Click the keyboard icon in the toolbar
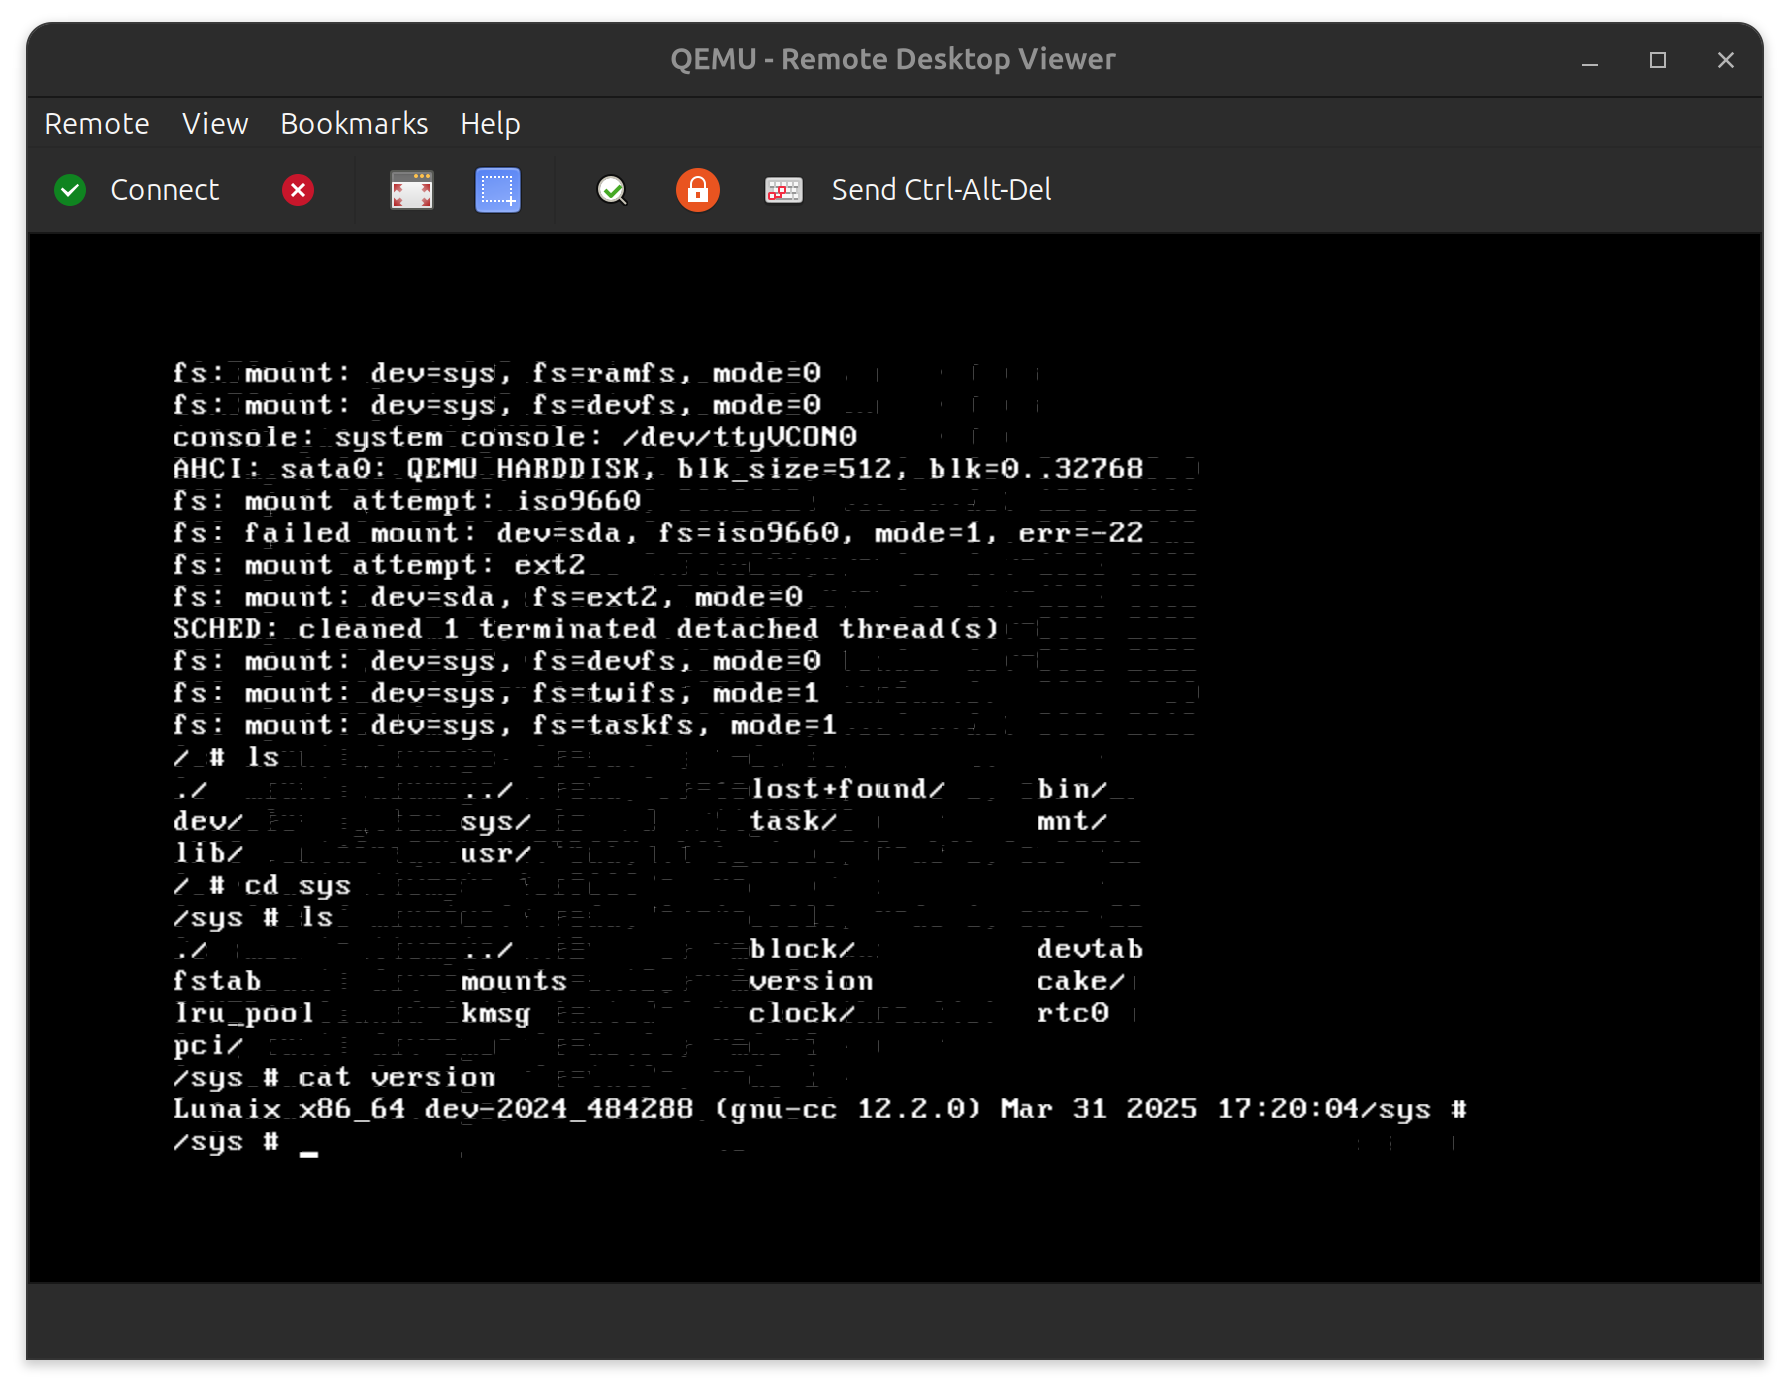Image resolution: width=1790 pixels, height=1392 pixels. [x=784, y=190]
